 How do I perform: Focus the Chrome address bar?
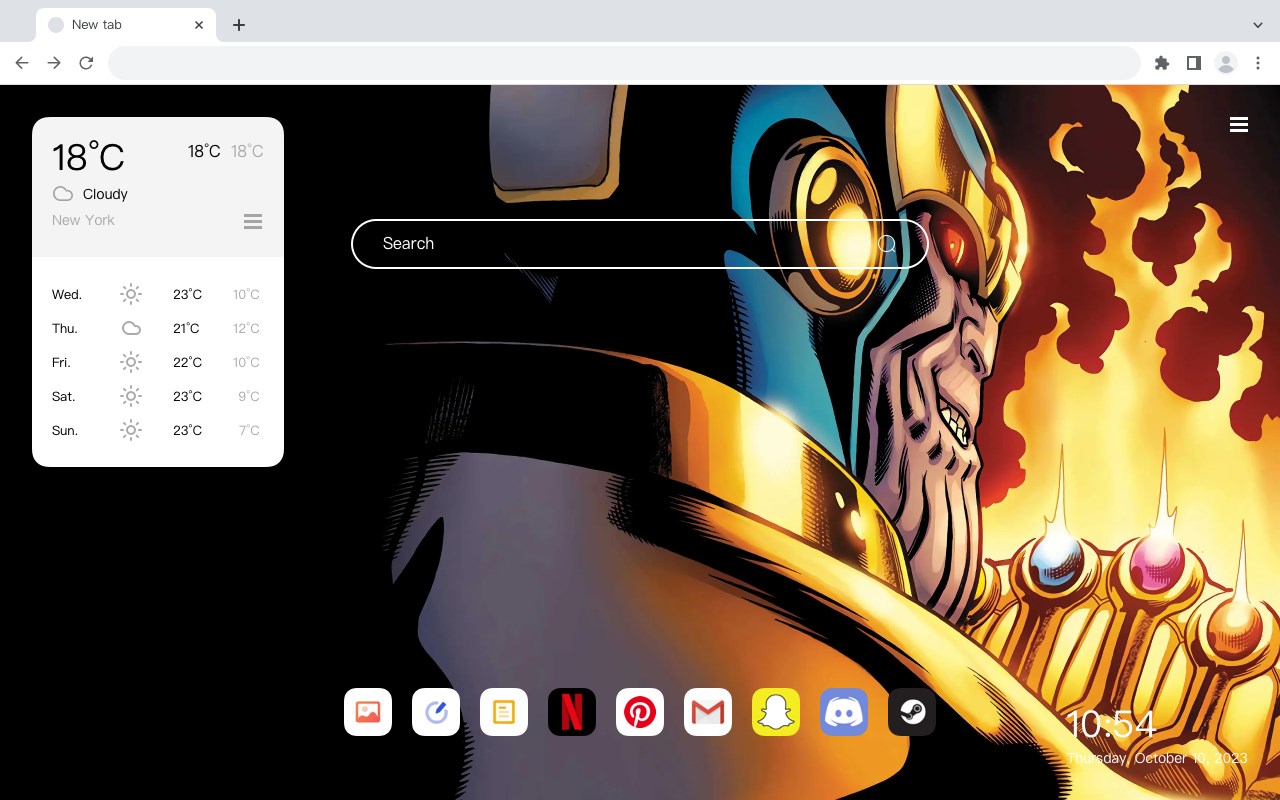pos(624,63)
